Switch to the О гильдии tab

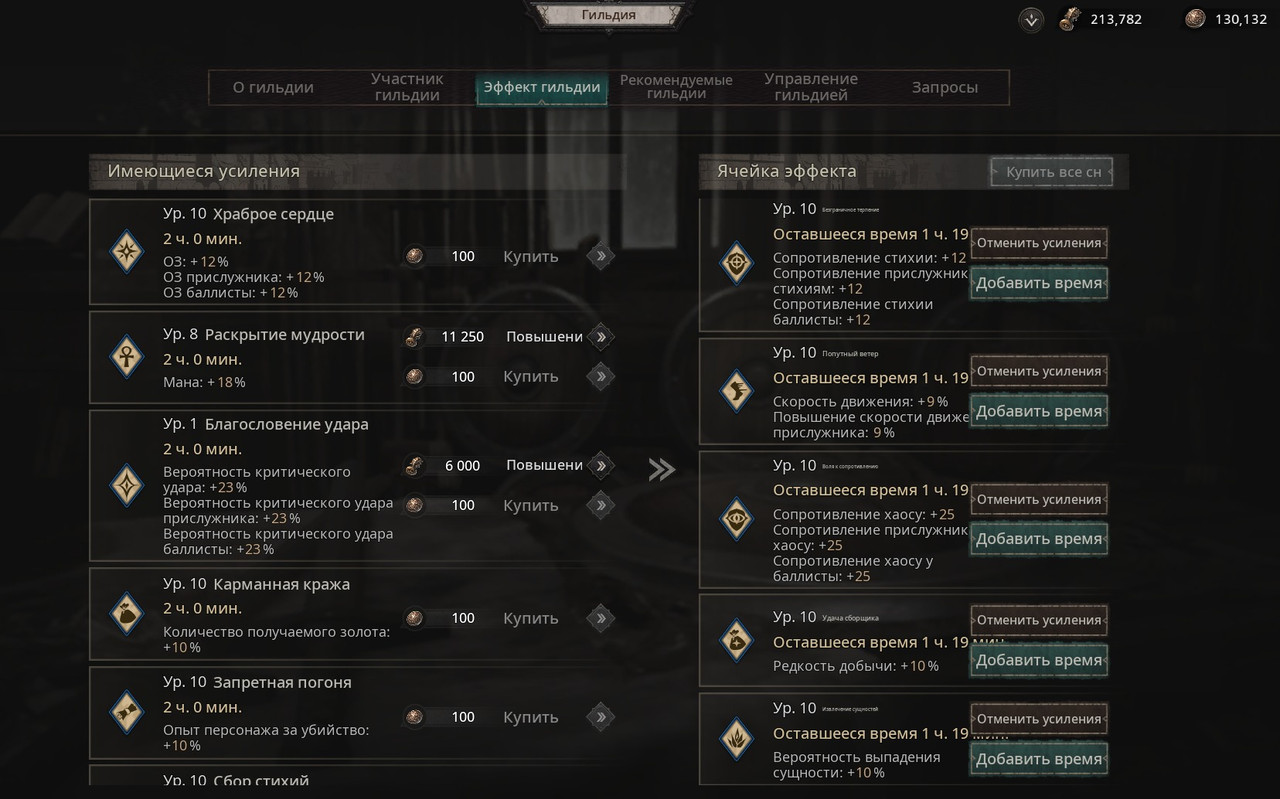tap(273, 87)
